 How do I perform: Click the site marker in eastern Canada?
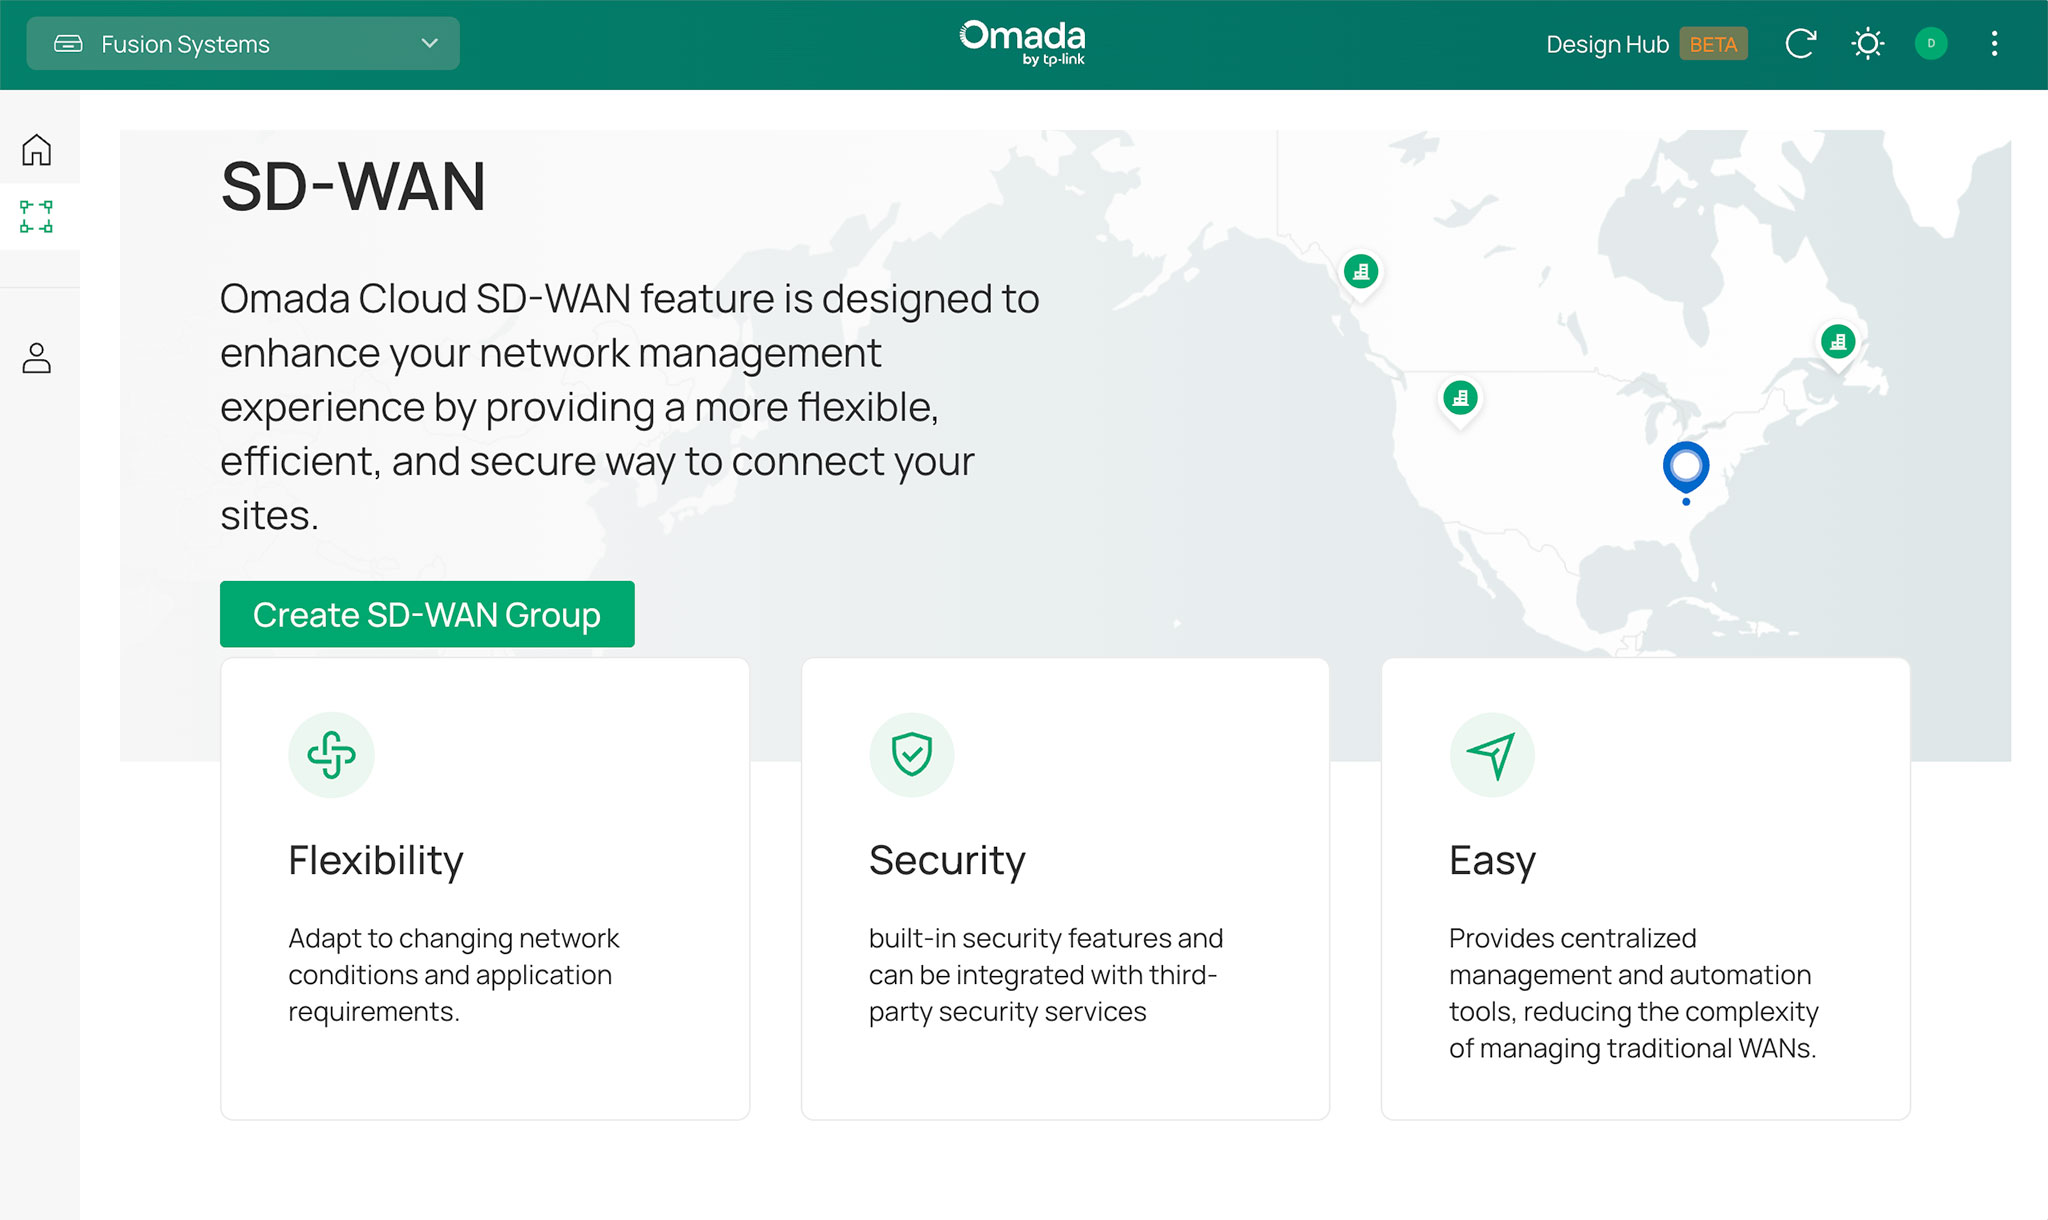pyautogui.click(x=1838, y=343)
